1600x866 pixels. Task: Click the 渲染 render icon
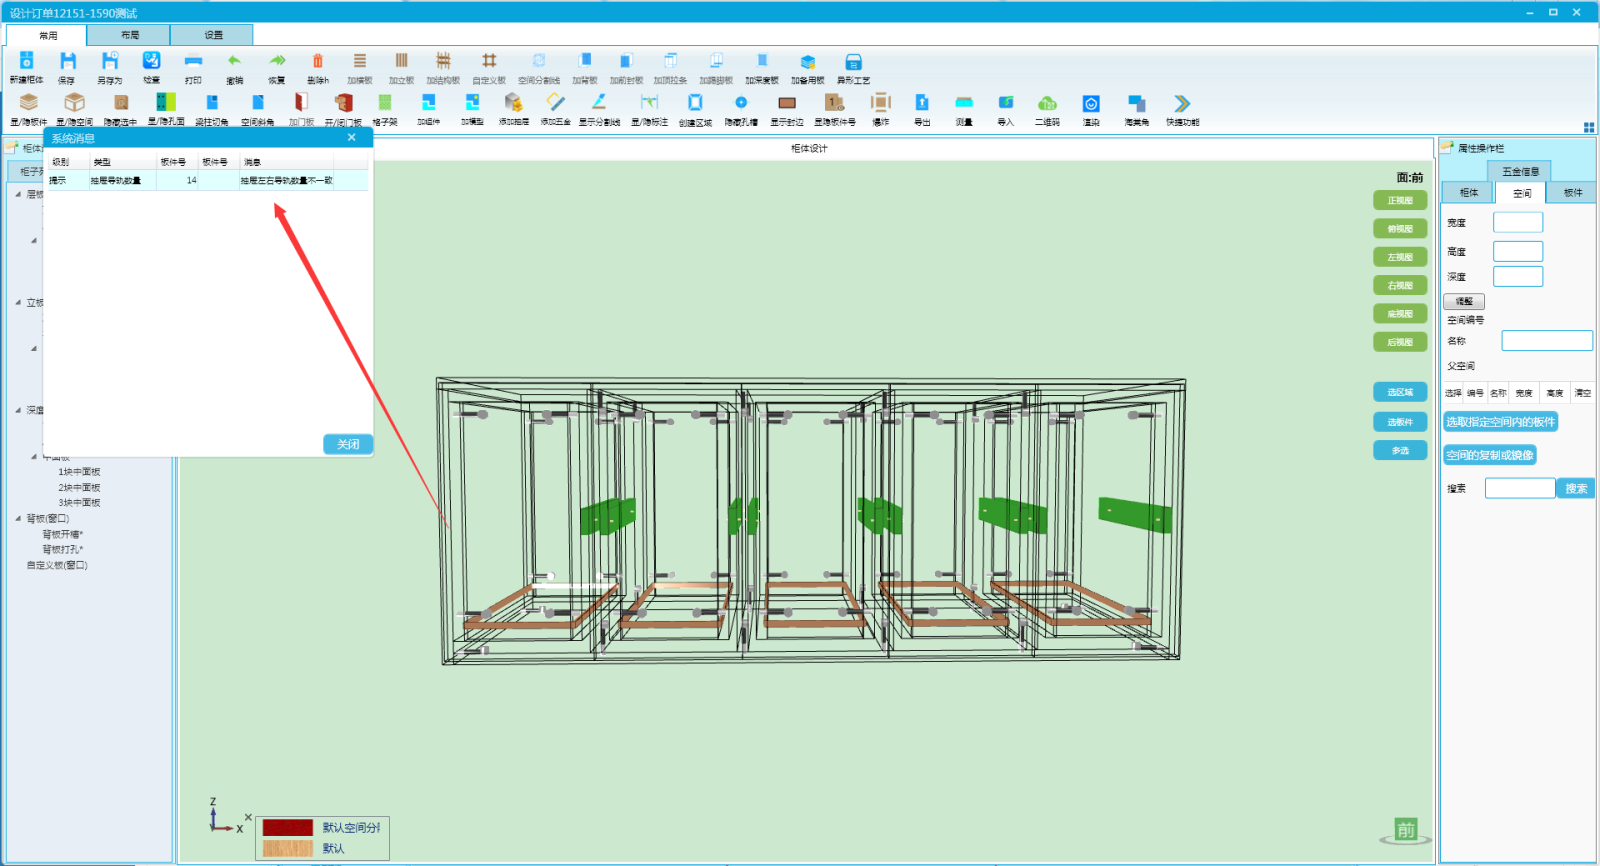click(1091, 103)
